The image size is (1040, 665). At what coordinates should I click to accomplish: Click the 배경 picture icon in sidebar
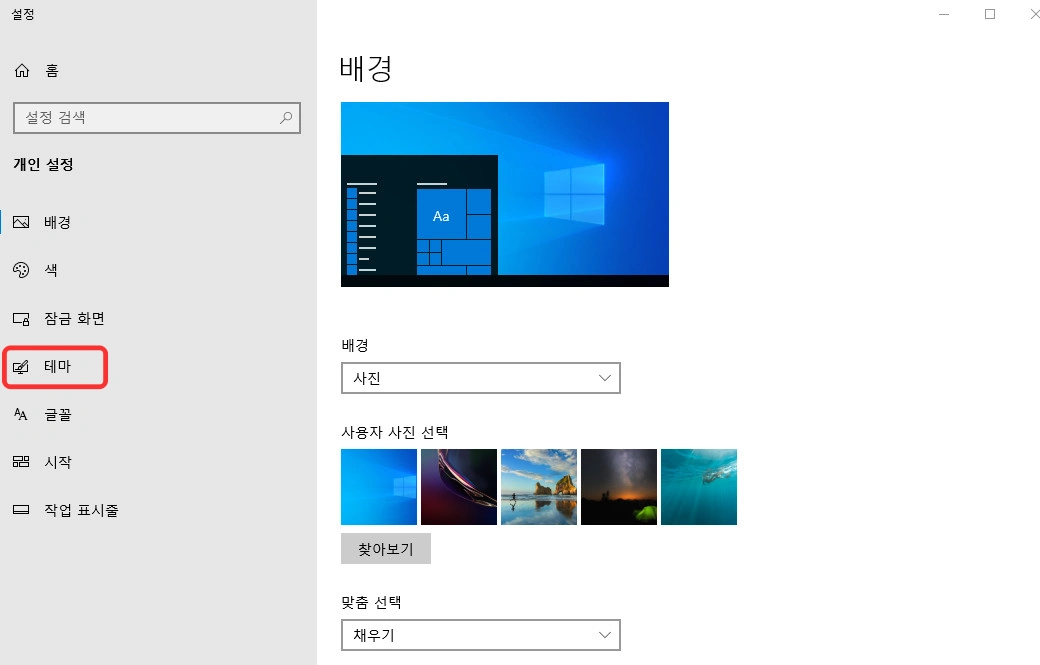[x=21, y=222]
